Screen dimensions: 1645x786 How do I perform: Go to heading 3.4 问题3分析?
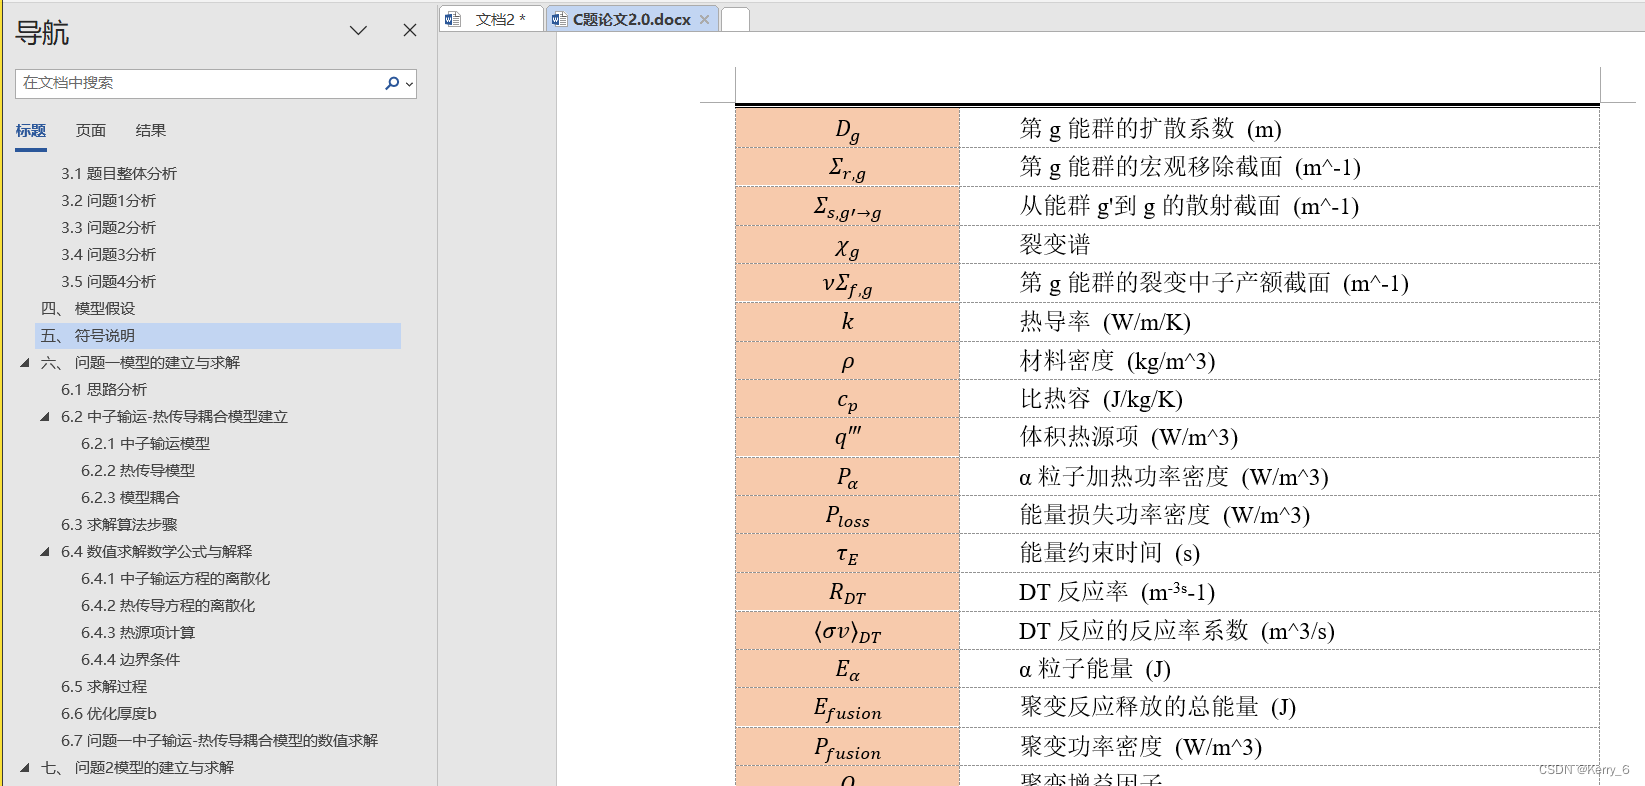(x=108, y=255)
